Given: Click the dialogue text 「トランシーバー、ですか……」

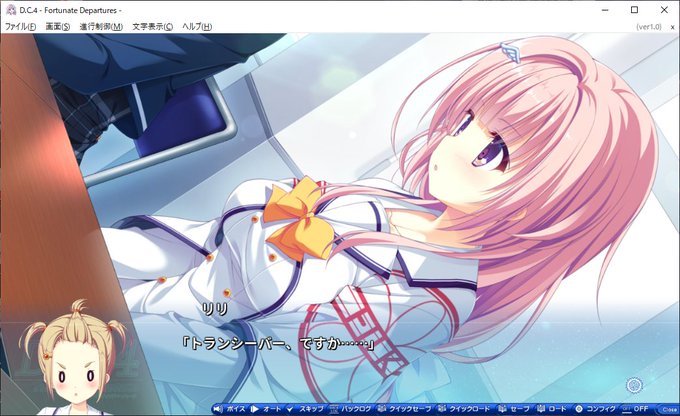Looking at the screenshot, I should click(278, 344).
